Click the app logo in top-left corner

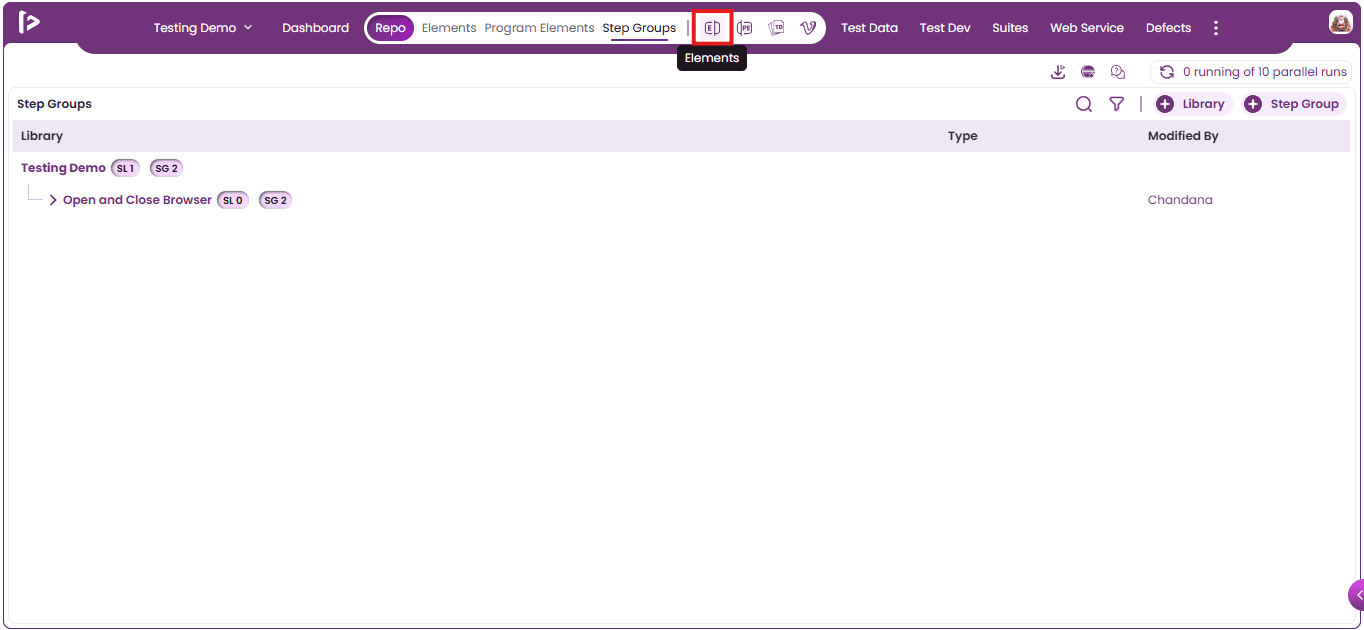pyautogui.click(x=29, y=22)
